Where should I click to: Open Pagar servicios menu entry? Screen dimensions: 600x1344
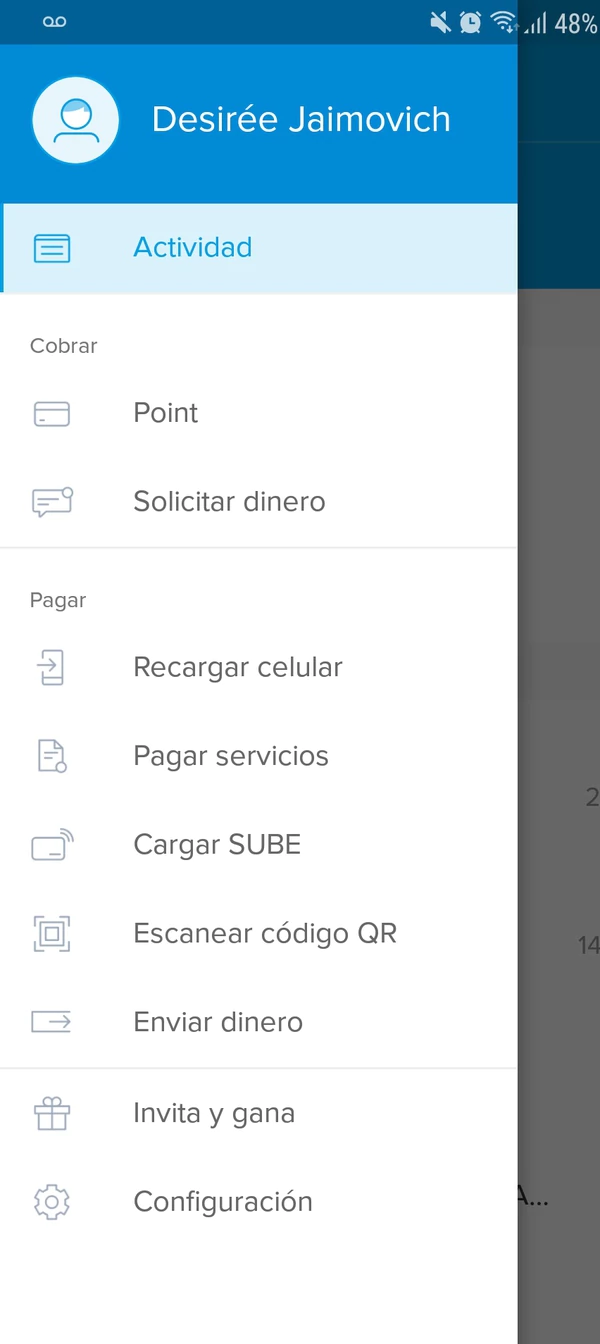pyautogui.click(x=231, y=756)
